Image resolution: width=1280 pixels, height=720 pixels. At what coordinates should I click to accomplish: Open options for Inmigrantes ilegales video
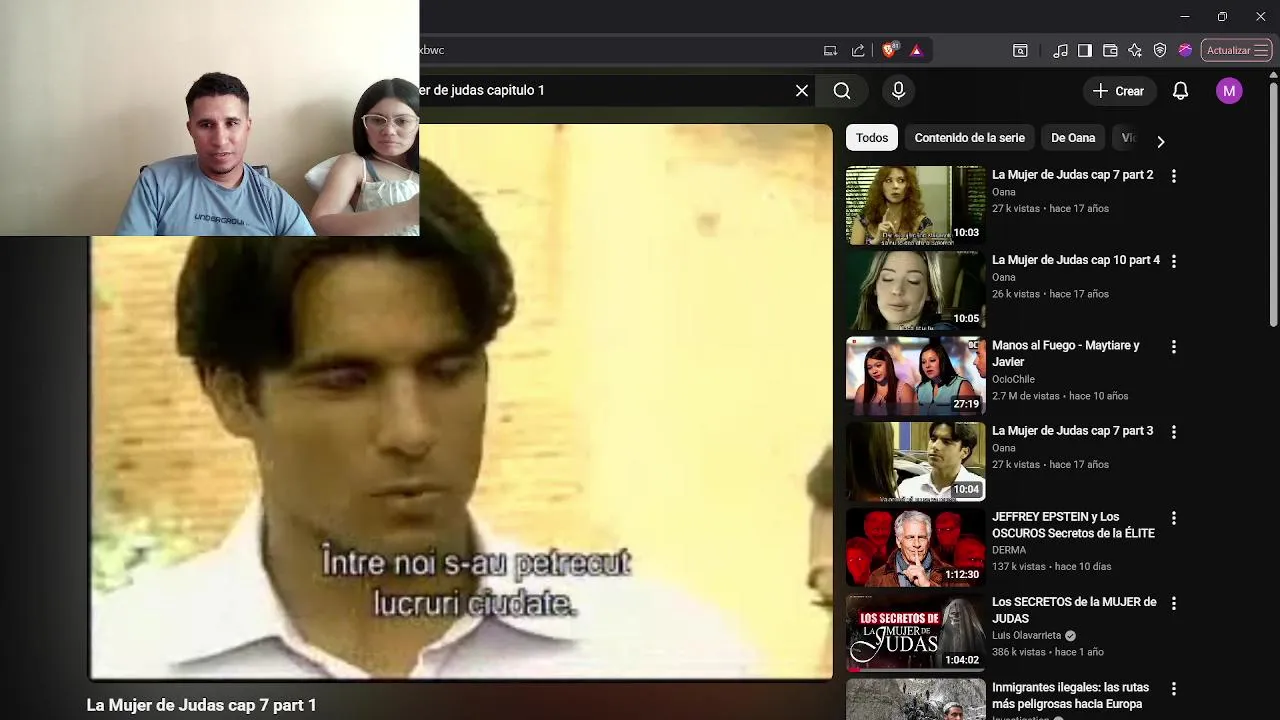(1174, 689)
